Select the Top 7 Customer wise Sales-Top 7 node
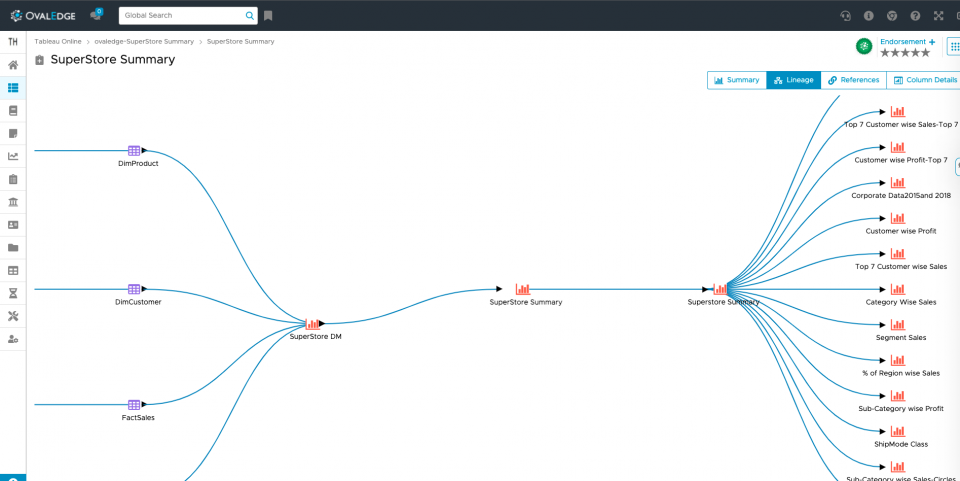Viewport: 960px width, 481px height. [898, 111]
